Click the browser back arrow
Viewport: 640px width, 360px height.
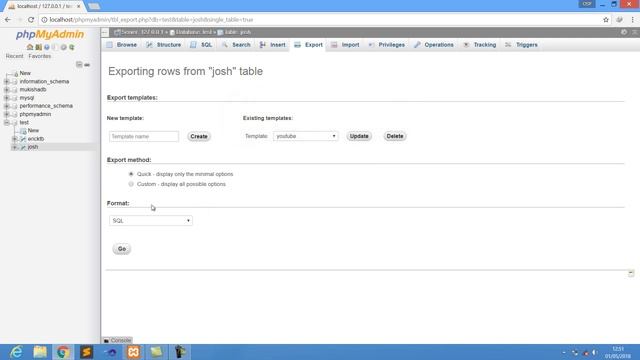(x=8, y=20)
